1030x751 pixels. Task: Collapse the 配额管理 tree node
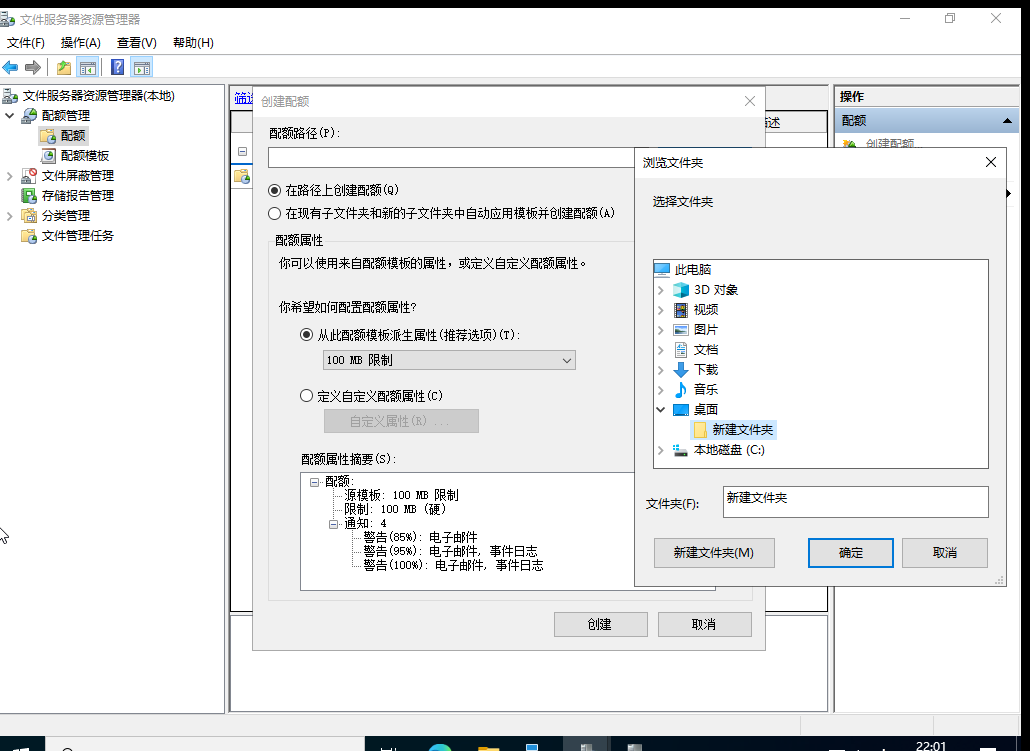click(x=10, y=116)
